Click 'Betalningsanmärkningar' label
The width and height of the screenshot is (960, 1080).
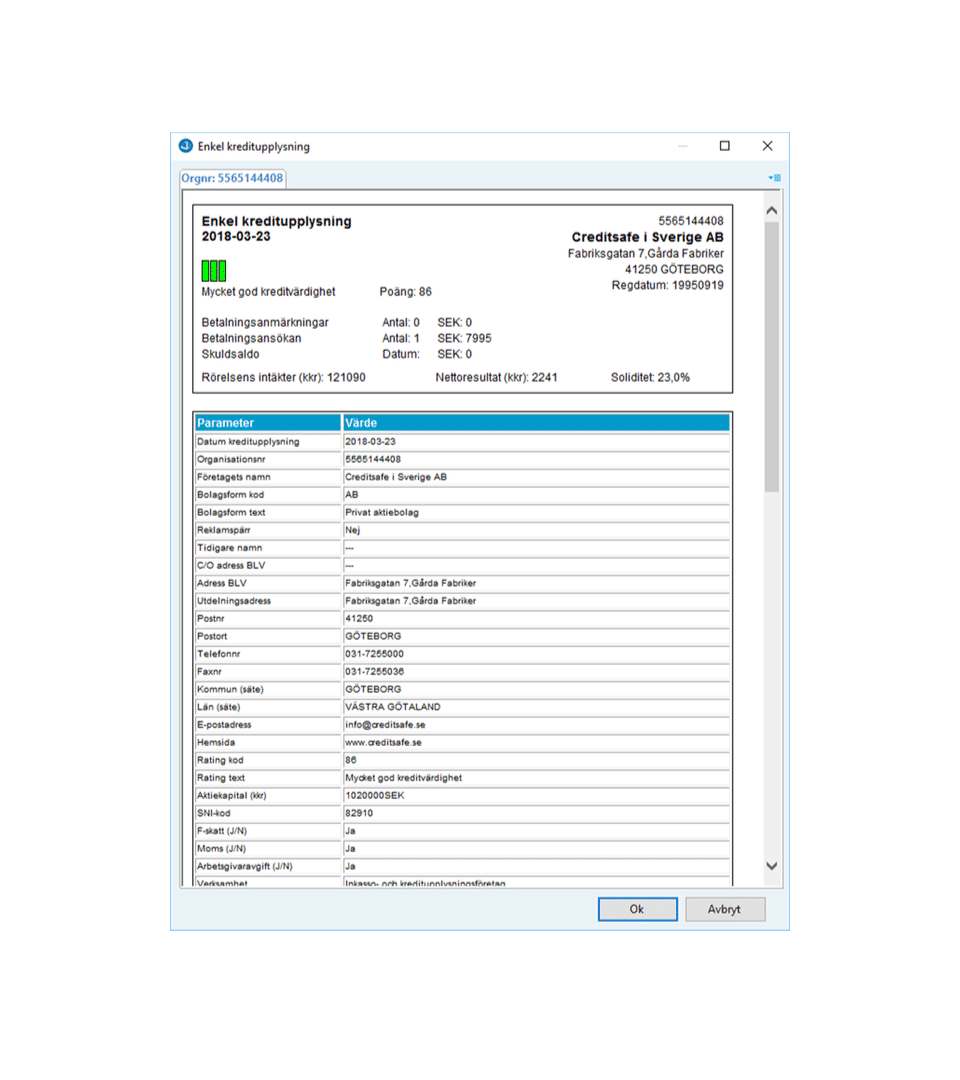(x=265, y=322)
